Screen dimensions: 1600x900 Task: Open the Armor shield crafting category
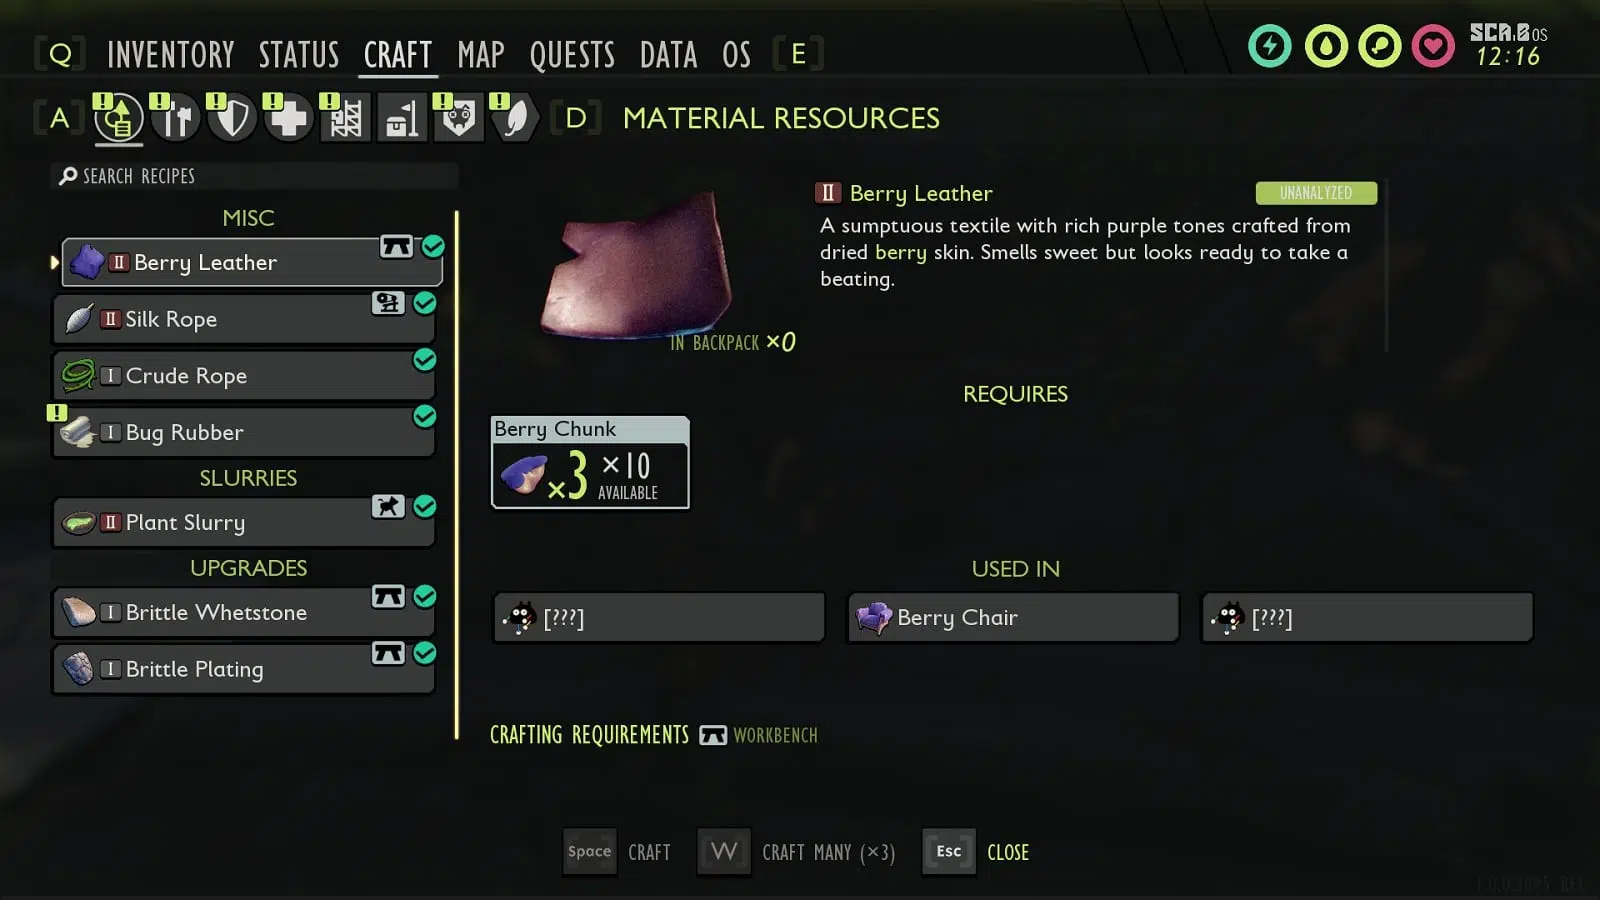click(x=232, y=119)
